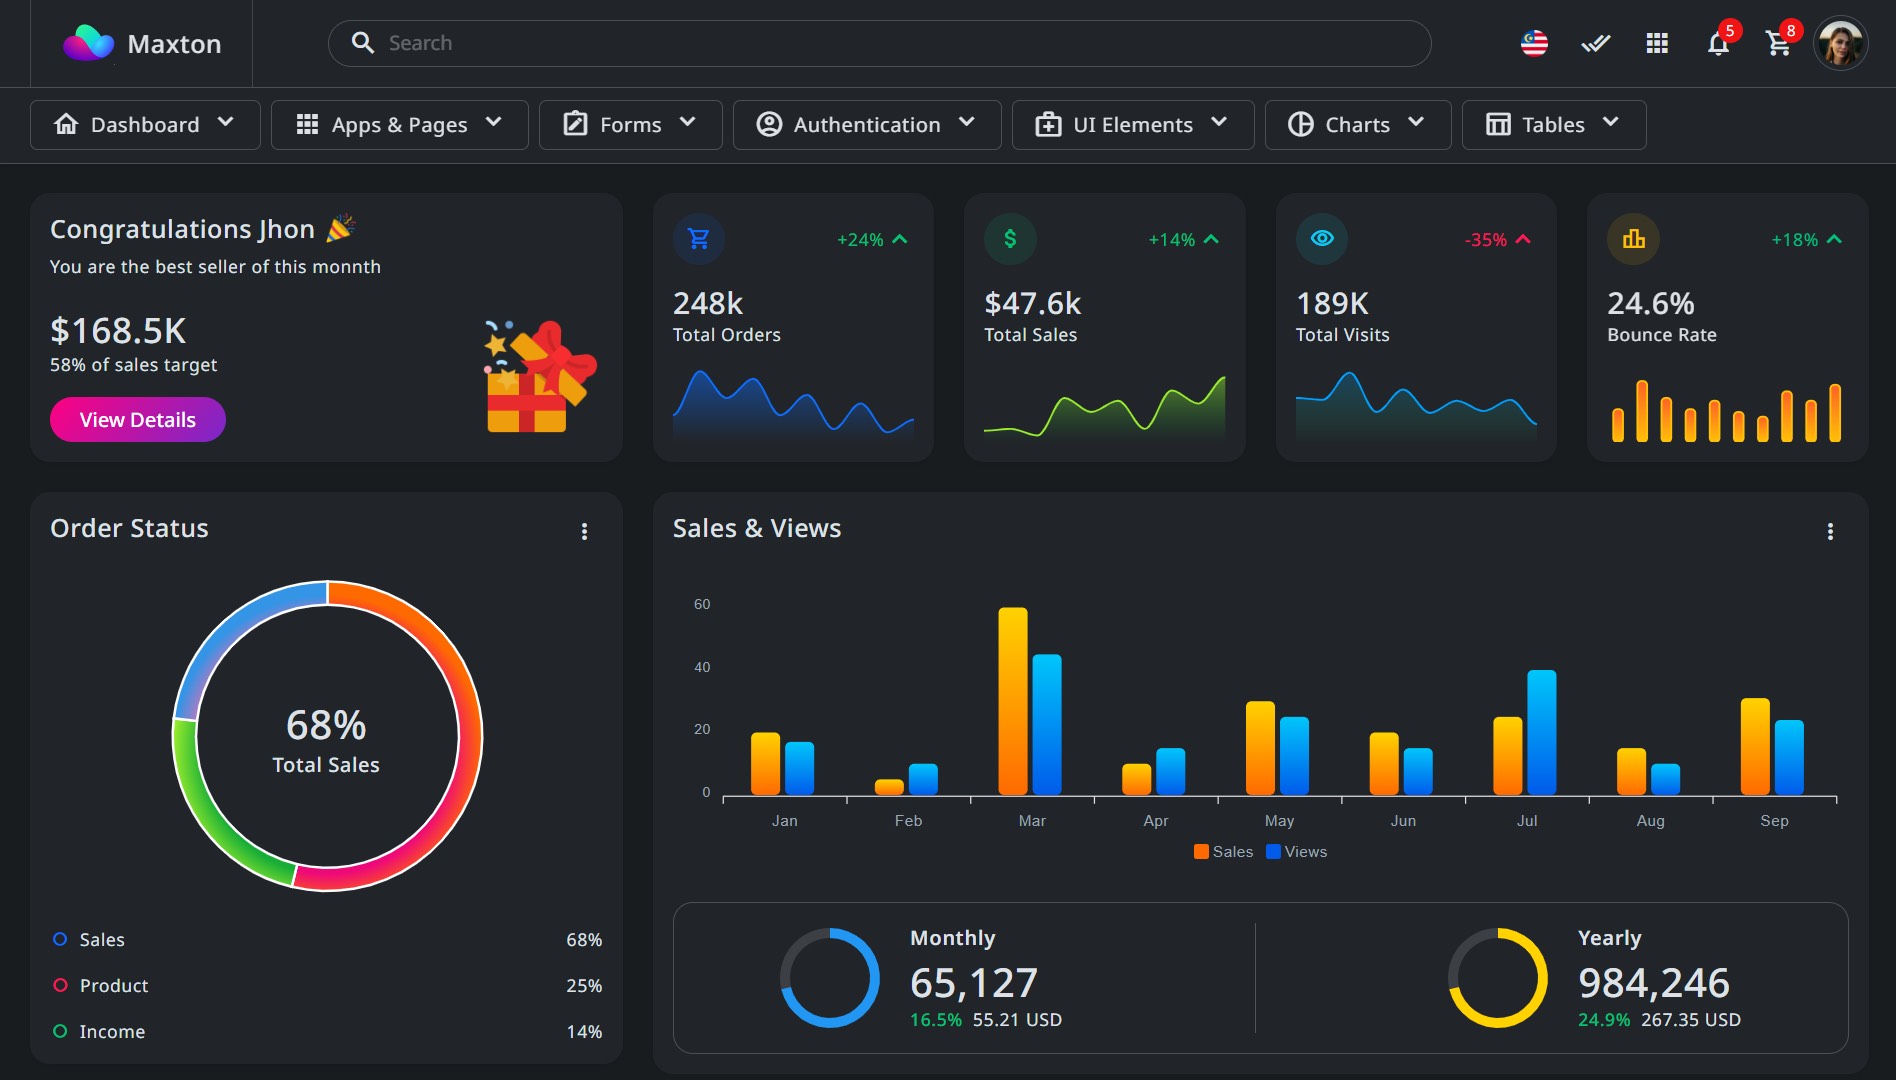Image resolution: width=1896 pixels, height=1080 pixels.
Task: Open Order Status three-dot menu
Action: 584,532
